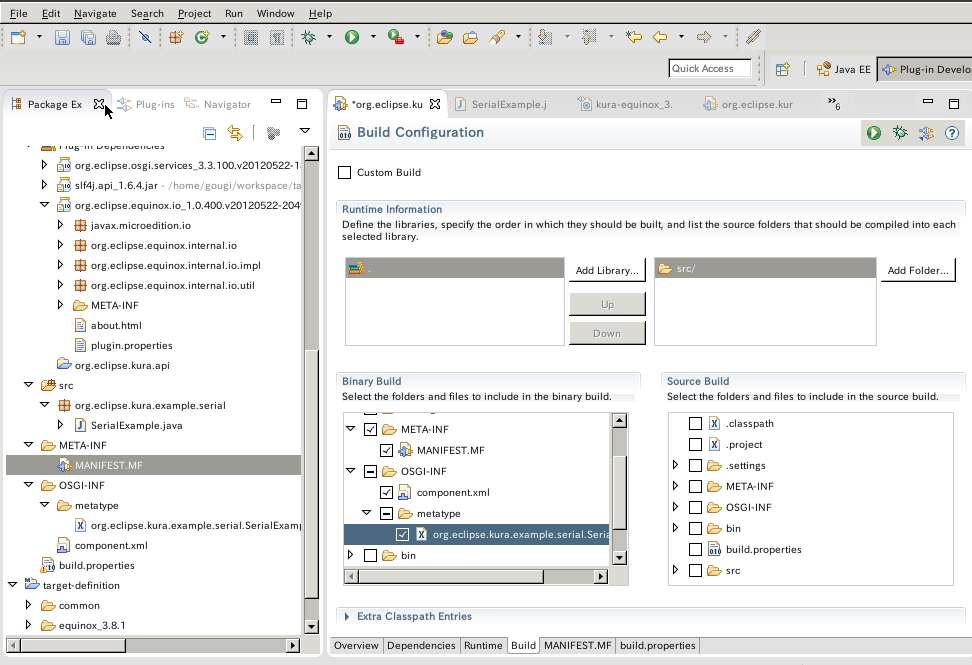This screenshot has height=665, width=972.
Task: Expand .settings folder in Source Build
Action: click(676, 465)
